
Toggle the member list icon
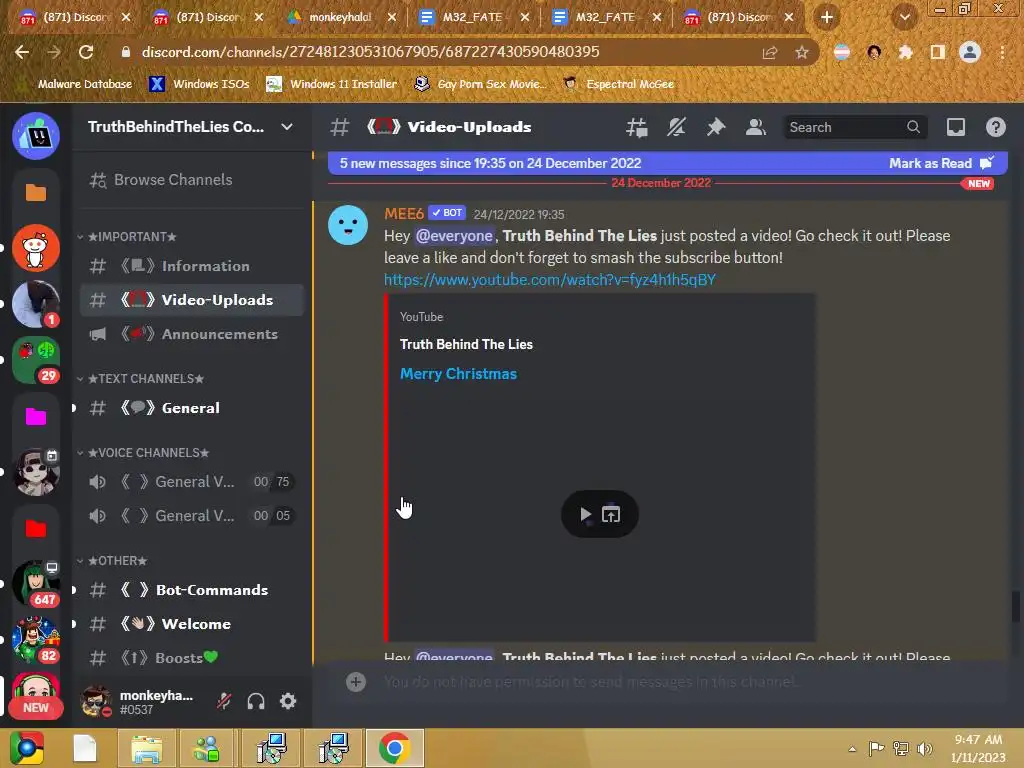pyautogui.click(x=756, y=127)
